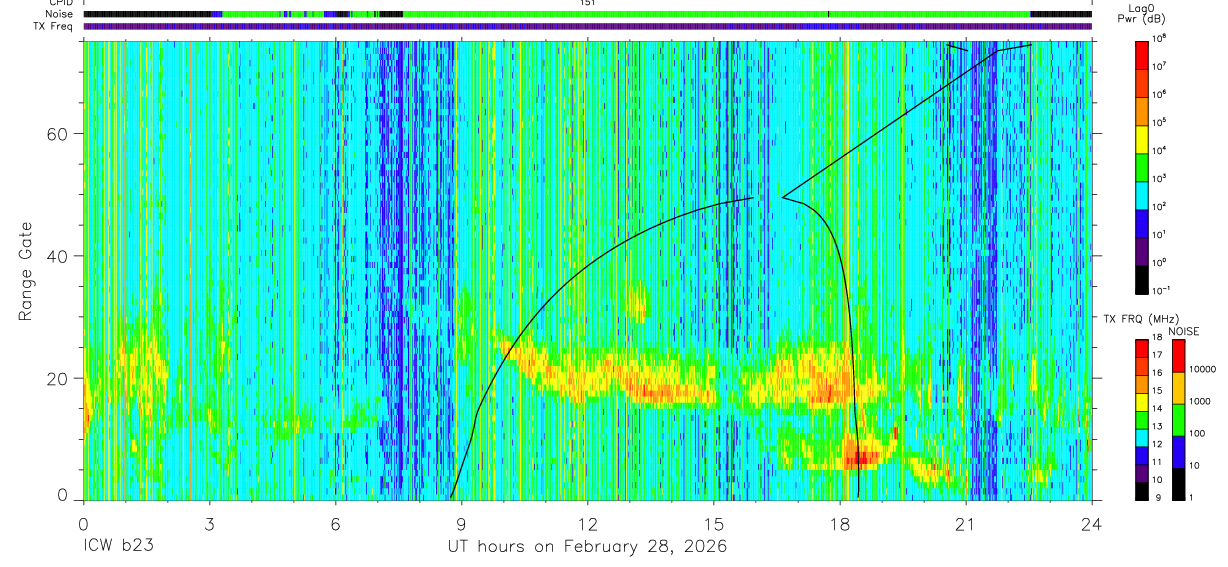
Task: Click the "24" hour tick on the x-axis
Action: click(x=1092, y=523)
